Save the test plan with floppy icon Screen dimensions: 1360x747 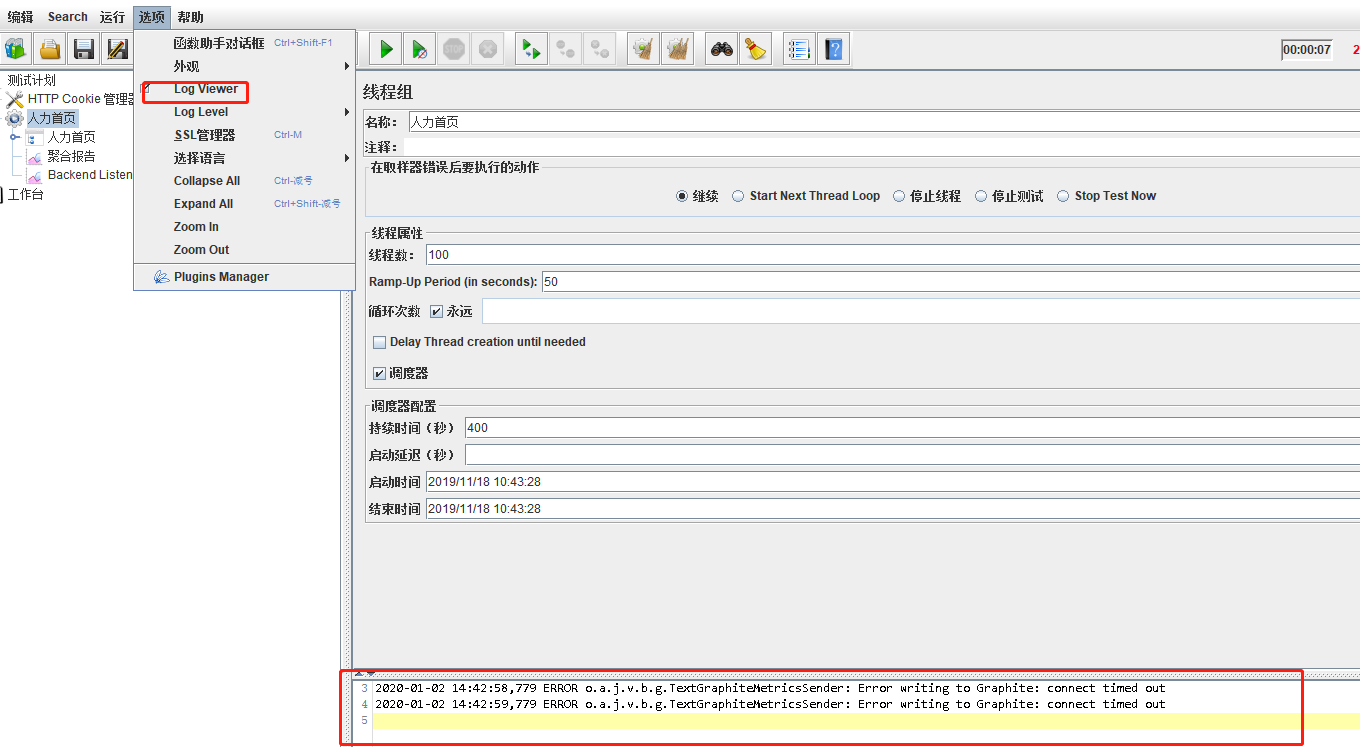pos(84,48)
